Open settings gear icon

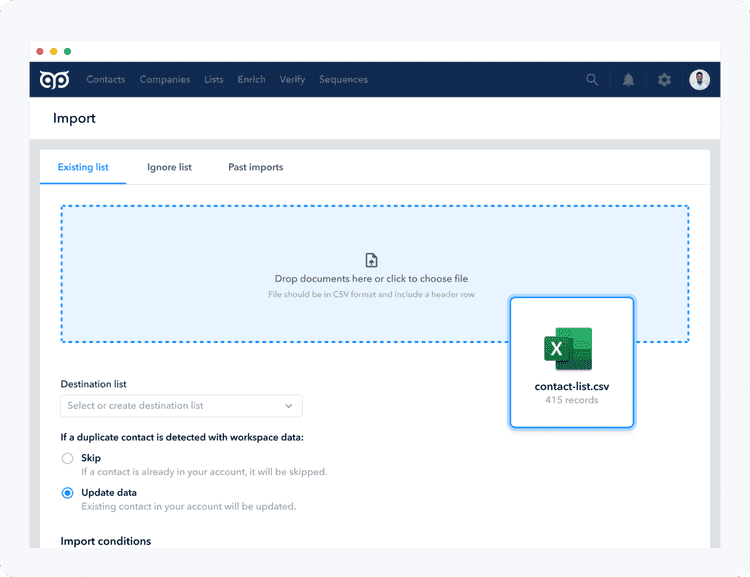point(664,79)
